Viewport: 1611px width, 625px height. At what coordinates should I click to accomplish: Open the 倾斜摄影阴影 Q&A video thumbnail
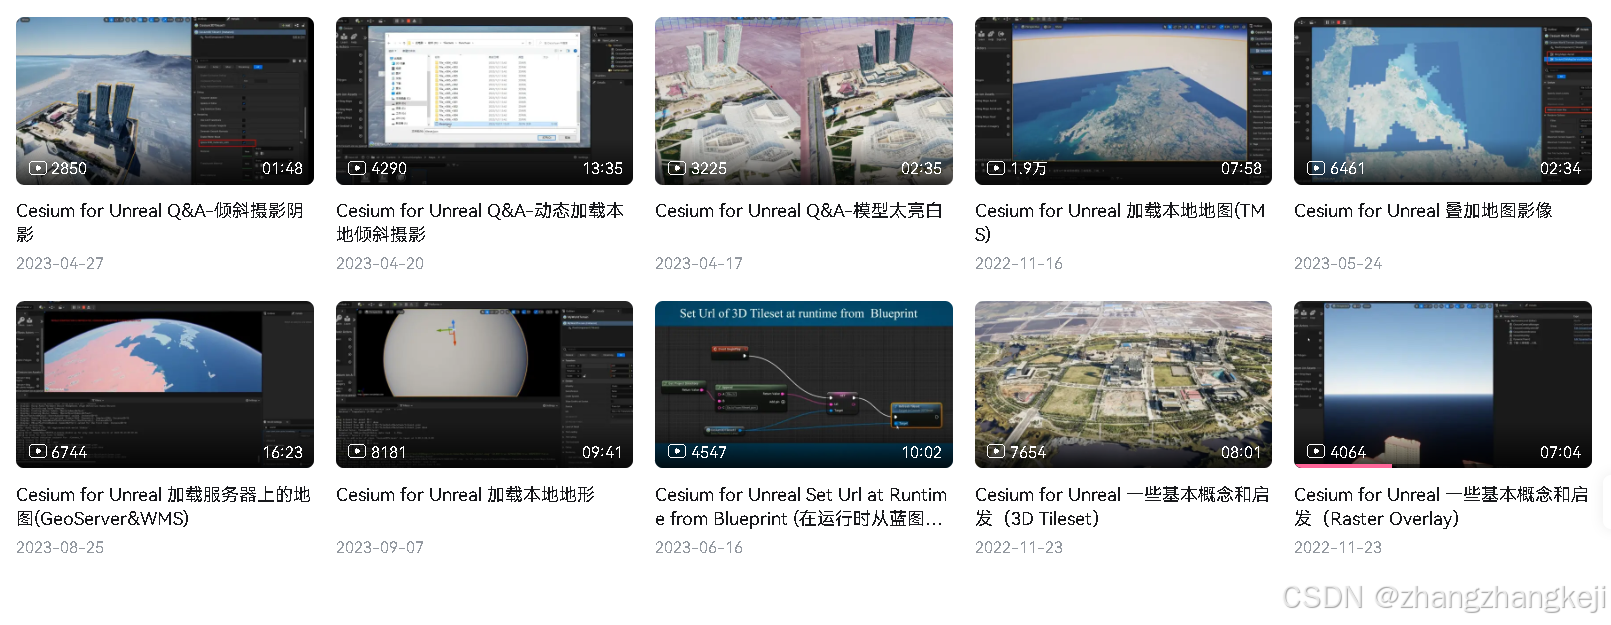click(x=165, y=101)
